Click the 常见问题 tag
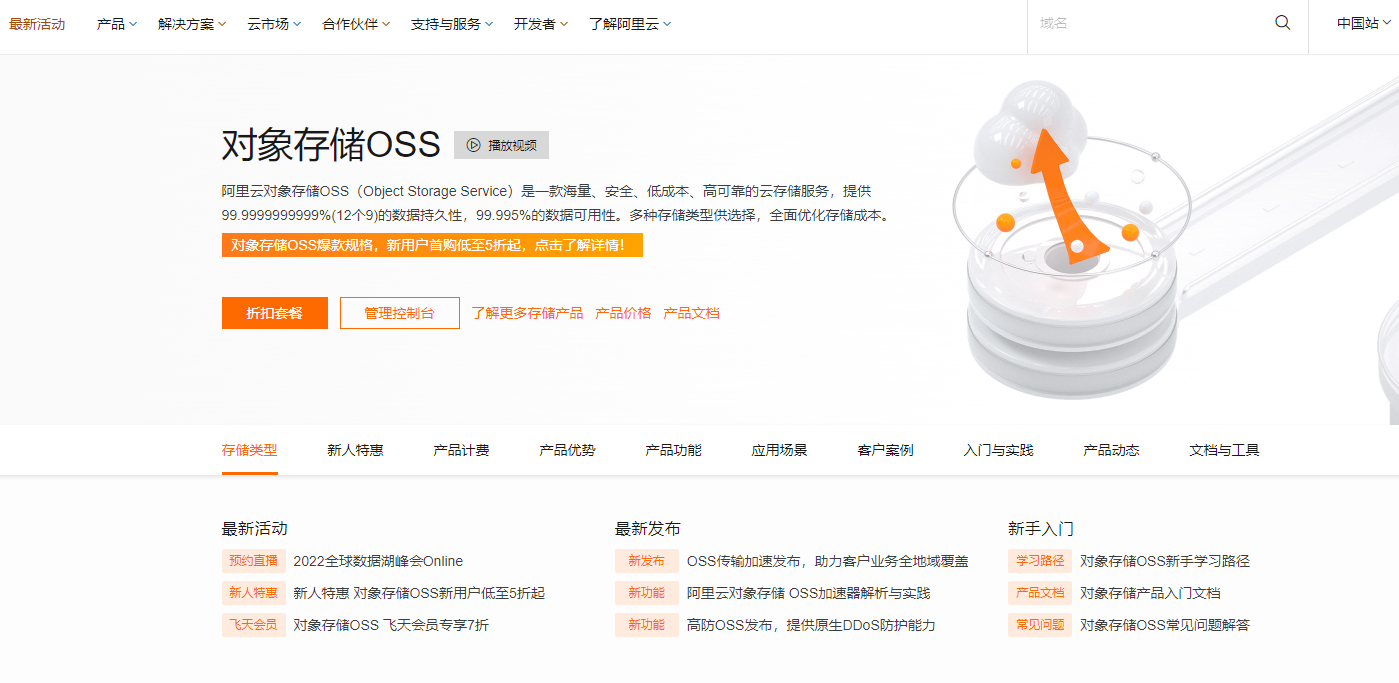 coord(1040,625)
